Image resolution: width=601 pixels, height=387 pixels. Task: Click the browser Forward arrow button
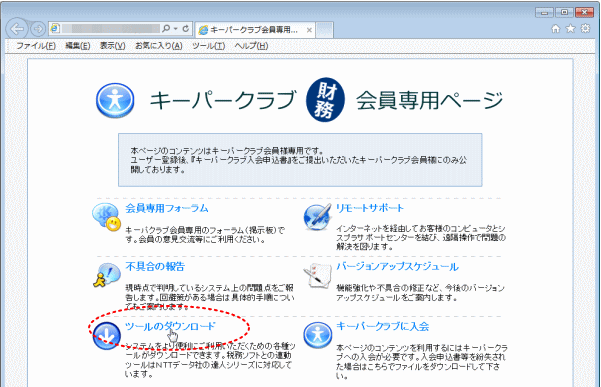click(x=38, y=29)
